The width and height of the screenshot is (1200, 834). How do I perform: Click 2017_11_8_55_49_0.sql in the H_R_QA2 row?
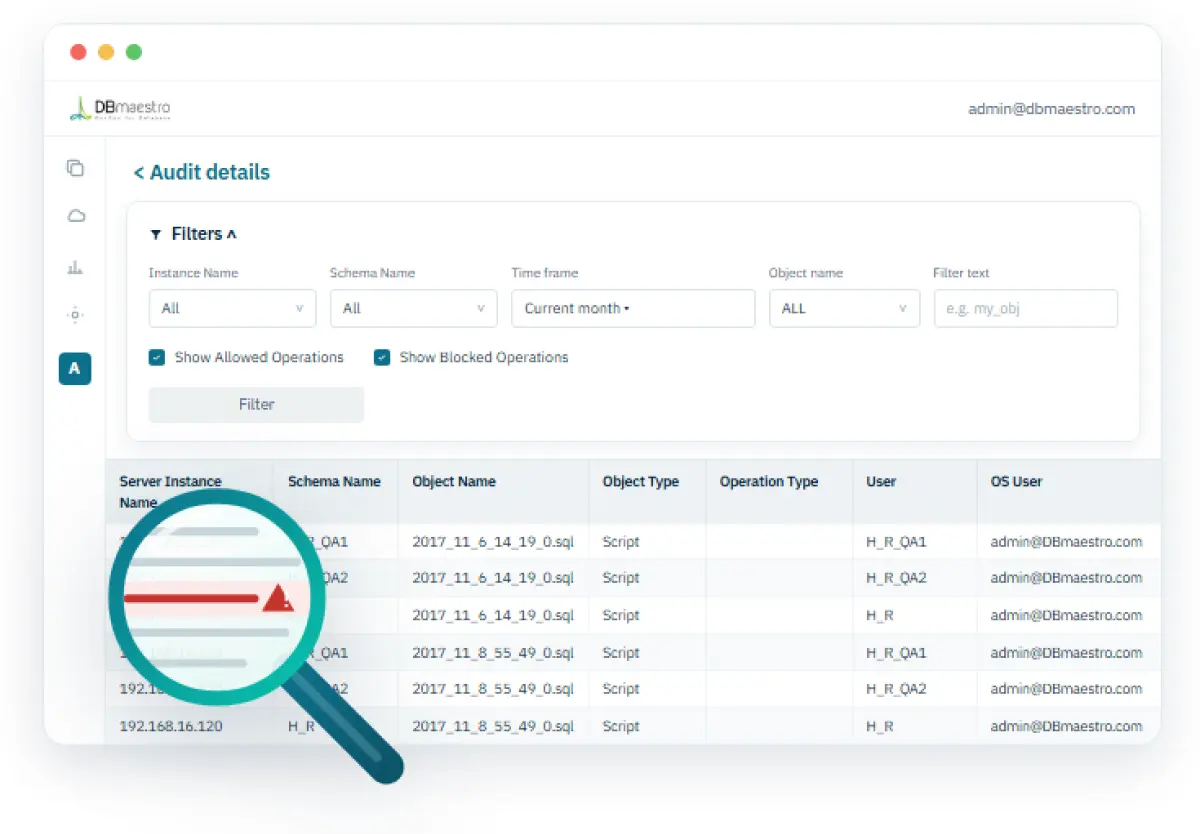coord(493,688)
